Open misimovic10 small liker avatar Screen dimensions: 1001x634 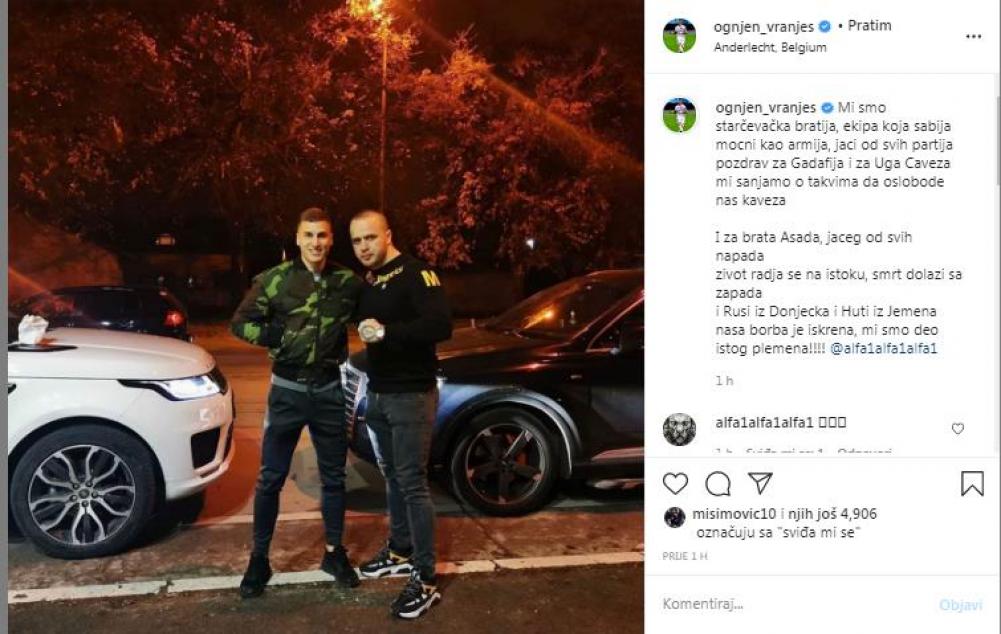[674, 517]
